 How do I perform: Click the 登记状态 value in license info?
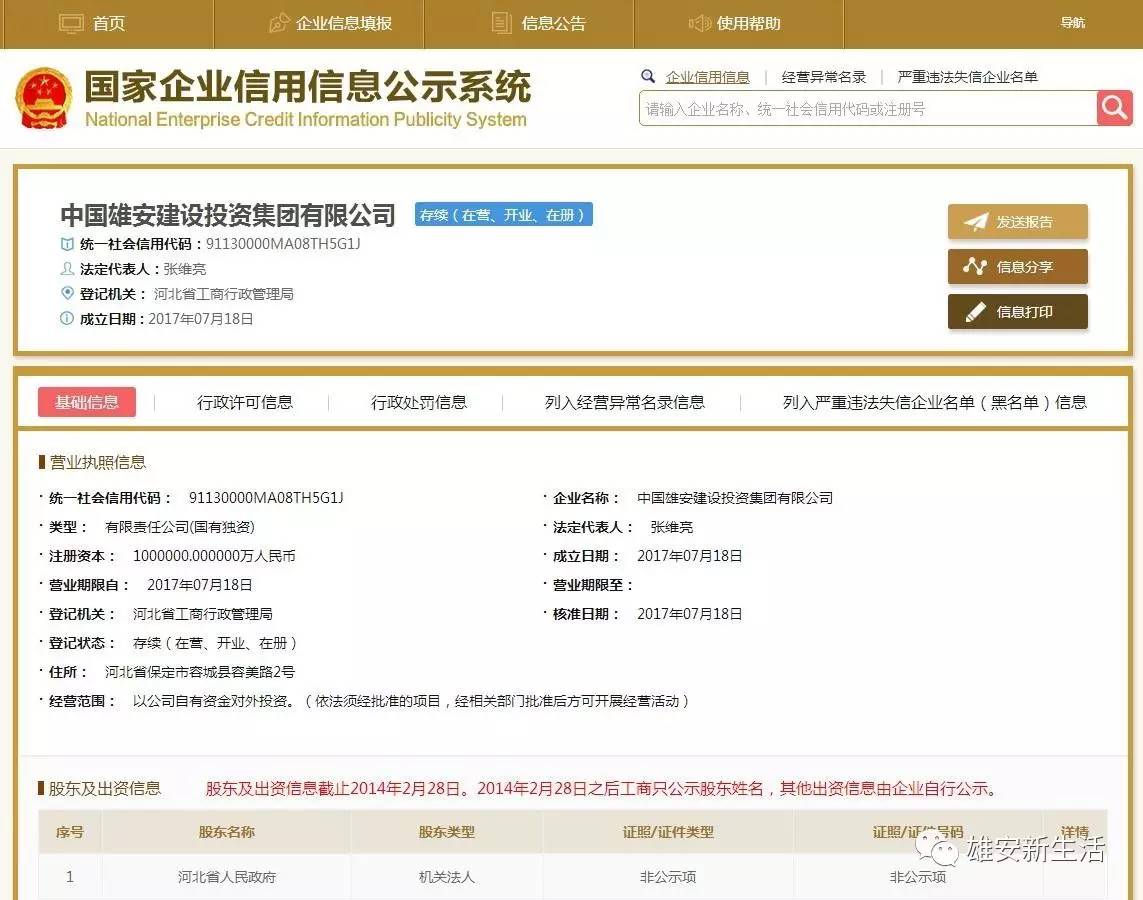(214, 643)
